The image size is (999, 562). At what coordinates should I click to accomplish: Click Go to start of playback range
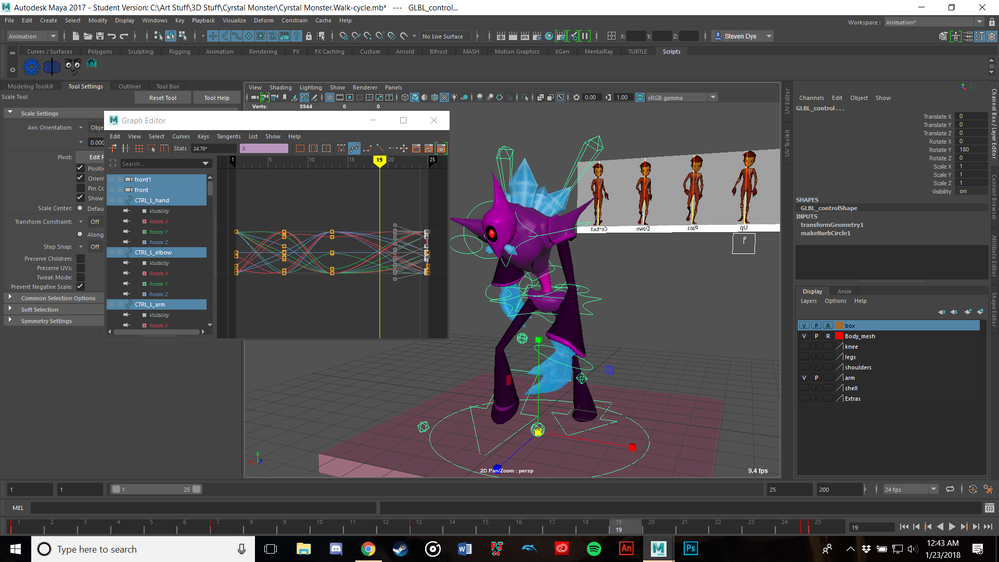tap(904, 526)
